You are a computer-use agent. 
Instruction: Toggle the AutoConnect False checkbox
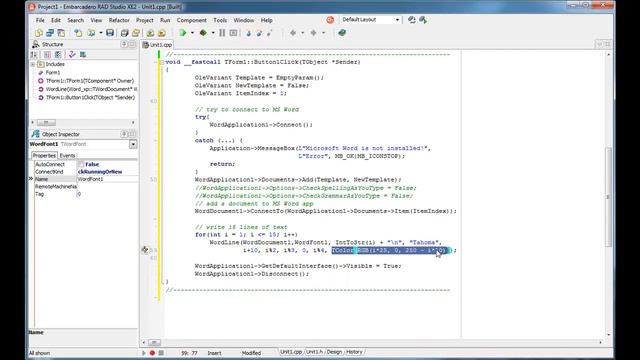click(81, 164)
